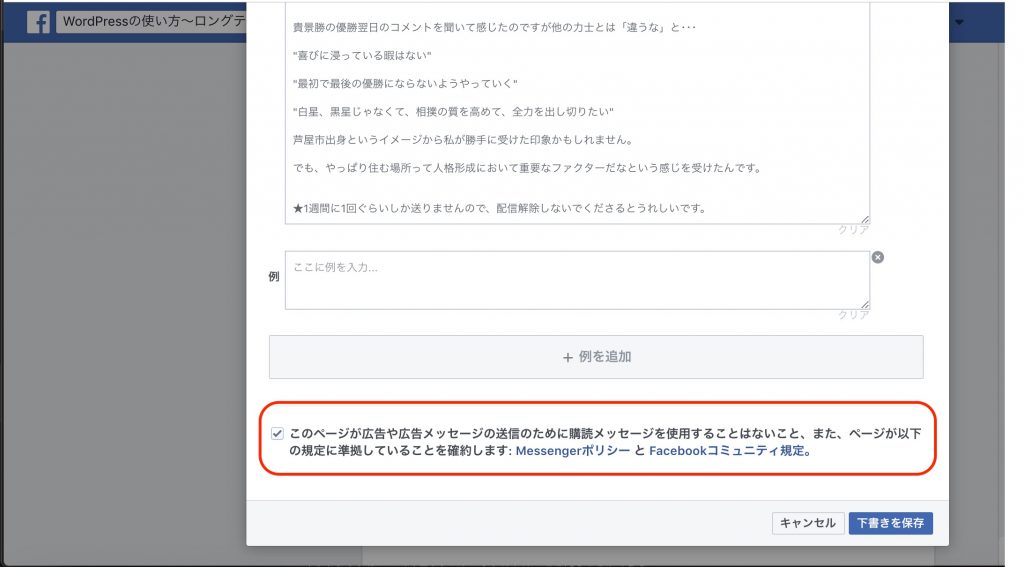Open the Facebookコミュニティ規定 link
This screenshot has width=1024, height=567.
coord(727,451)
